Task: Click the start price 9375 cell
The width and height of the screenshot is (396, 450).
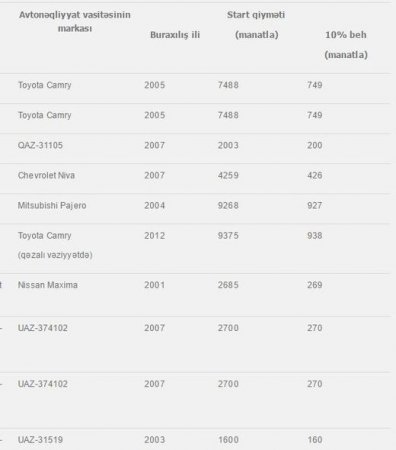Action: click(x=228, y=236)
